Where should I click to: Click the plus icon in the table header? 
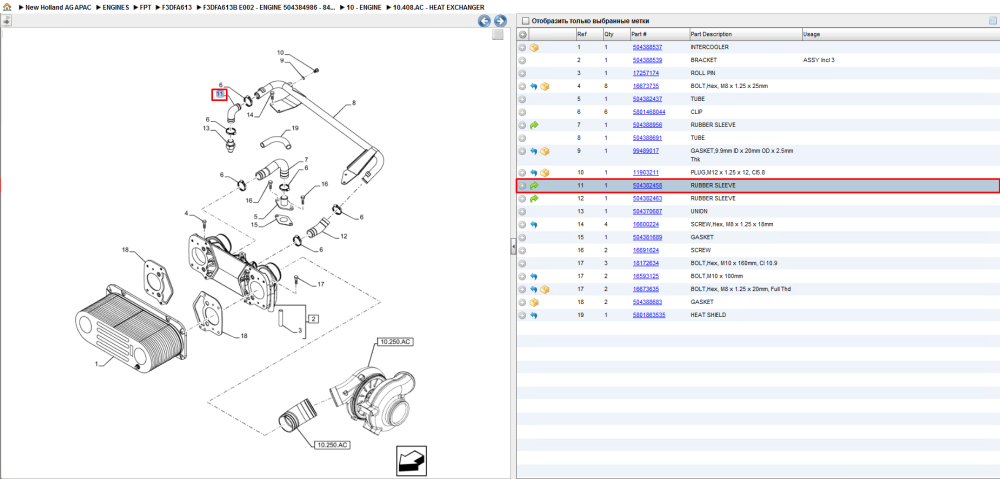[x=522, y=34]
